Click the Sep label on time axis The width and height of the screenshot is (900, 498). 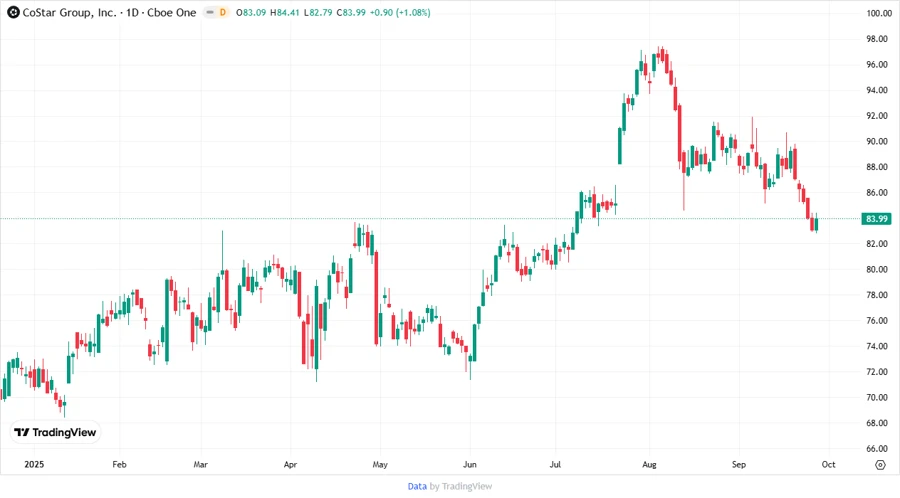click(739, 464)
